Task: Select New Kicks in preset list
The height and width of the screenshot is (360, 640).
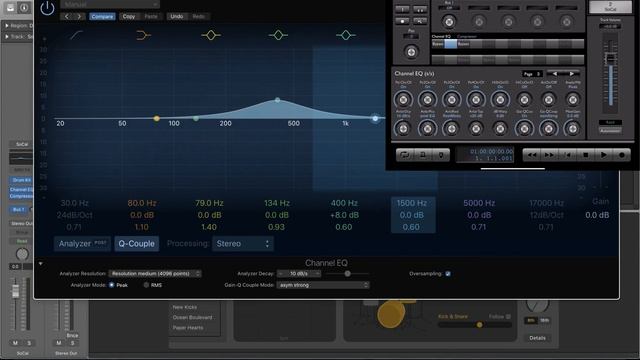Action: point(184,307)
